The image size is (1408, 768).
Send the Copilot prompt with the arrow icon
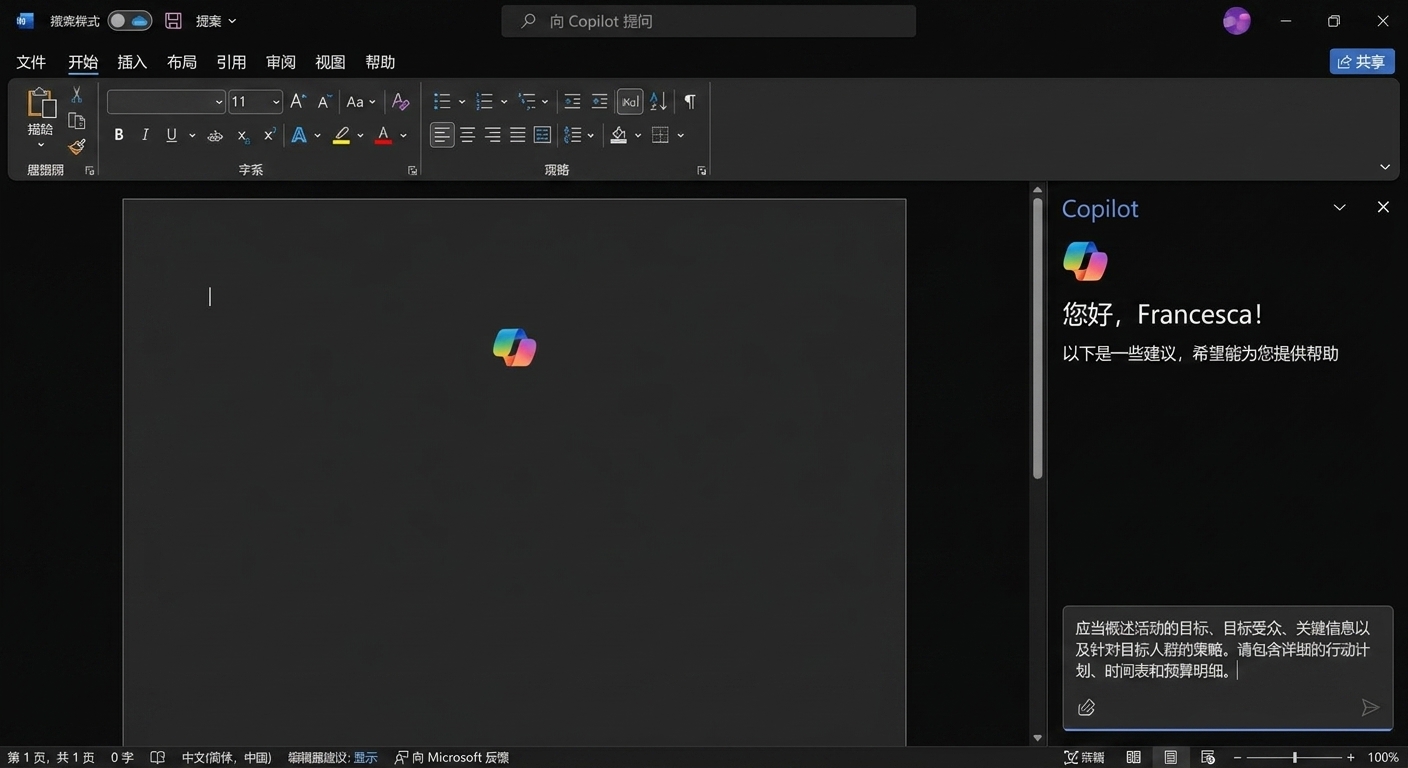[x=1370, y=708]
